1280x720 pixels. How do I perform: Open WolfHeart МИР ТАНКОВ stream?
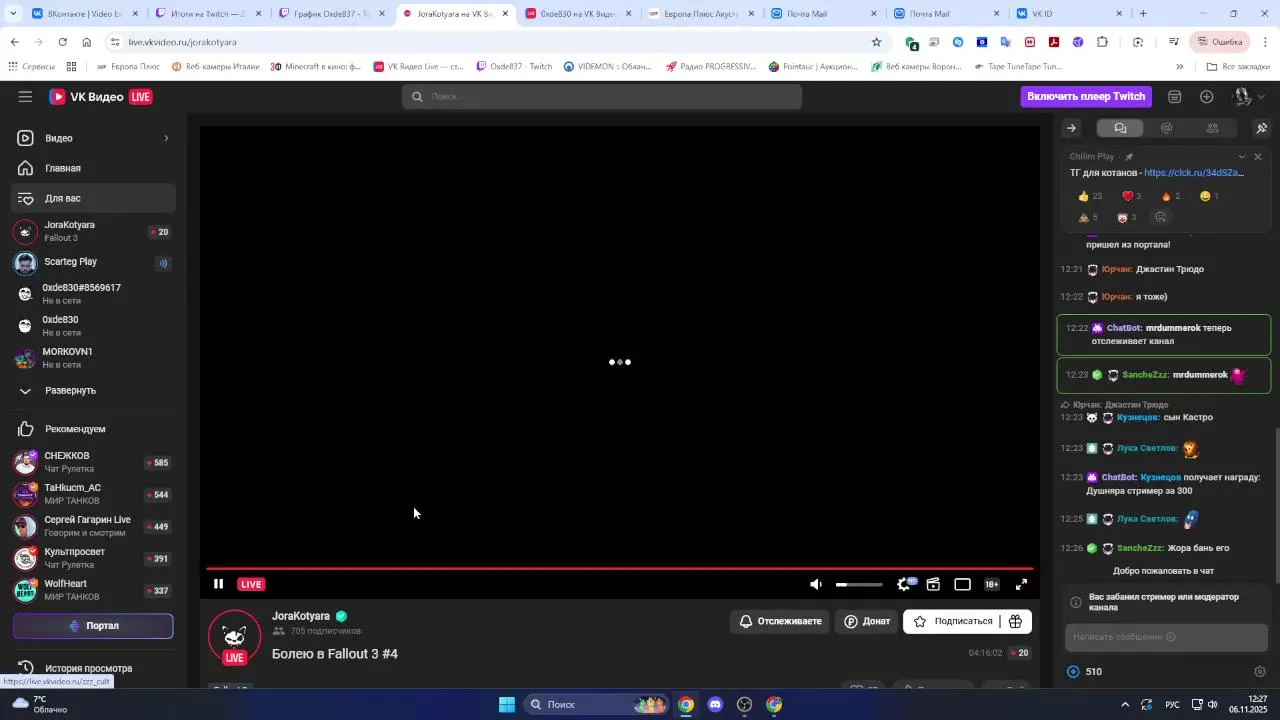pos(94,590)
